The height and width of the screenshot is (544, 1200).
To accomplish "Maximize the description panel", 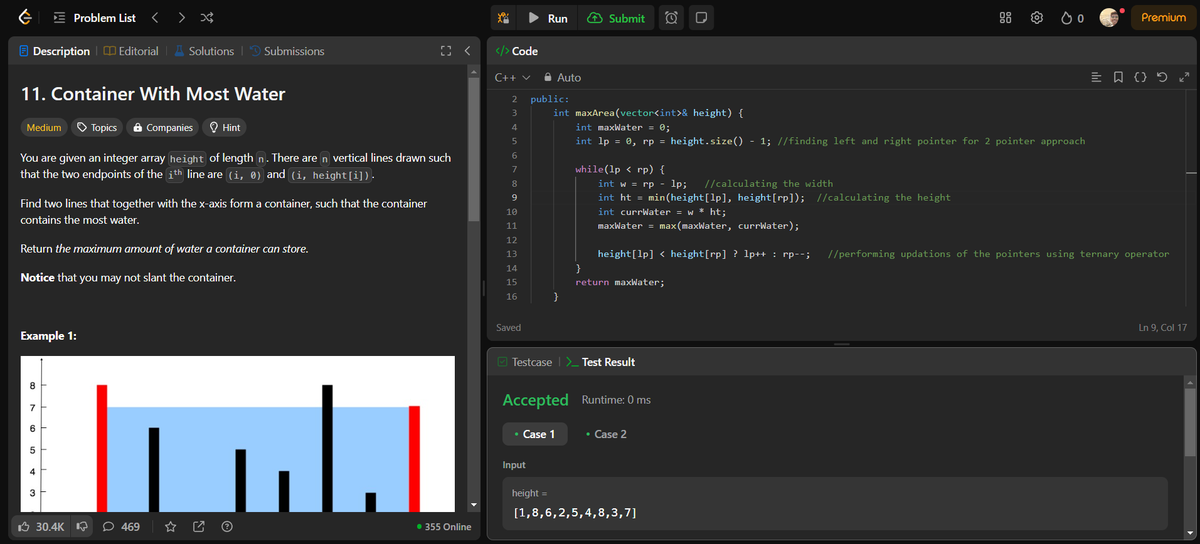I will tap(445, 51).
